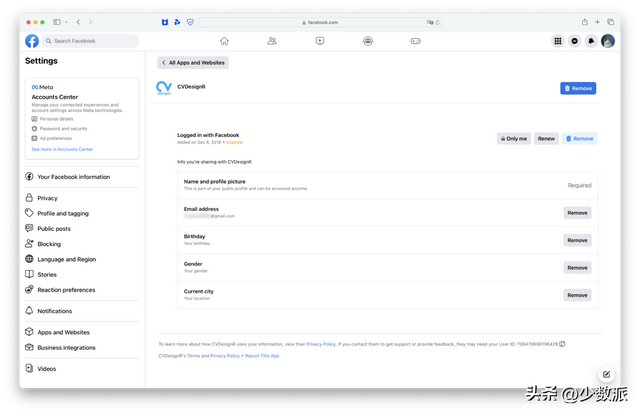Open new message compose icon
Image resolution: width=640 pixels, height=414 pixels.
click(606, 374)
